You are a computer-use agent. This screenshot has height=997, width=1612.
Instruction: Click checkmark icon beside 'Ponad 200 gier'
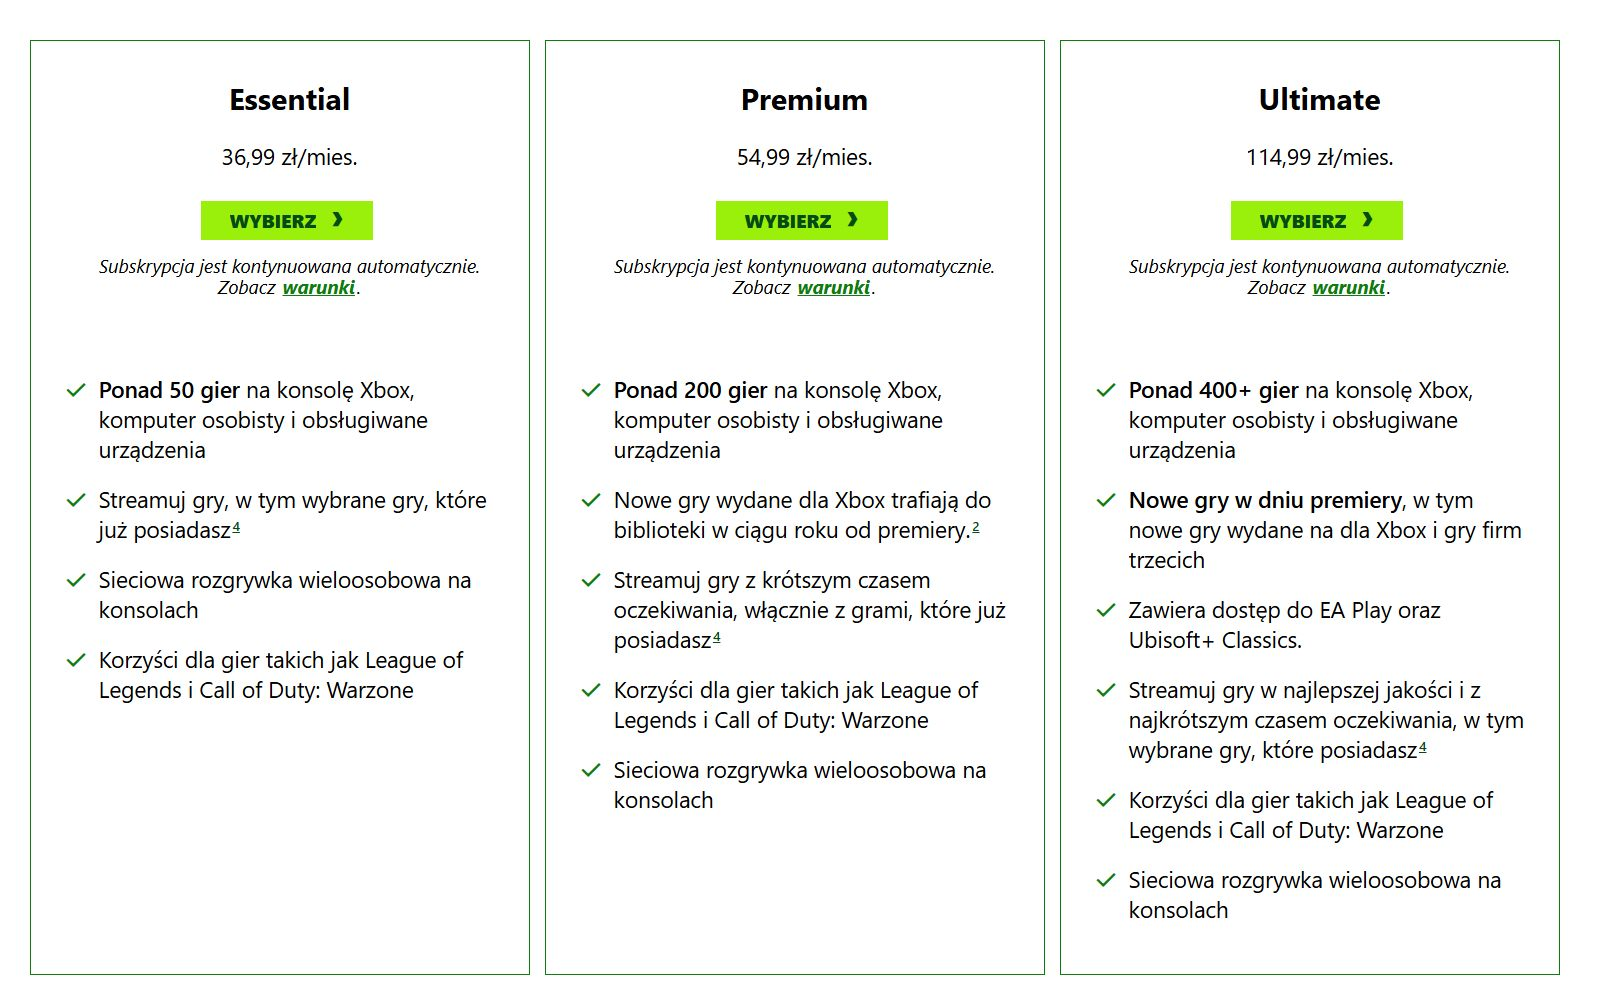pos(591,390)
